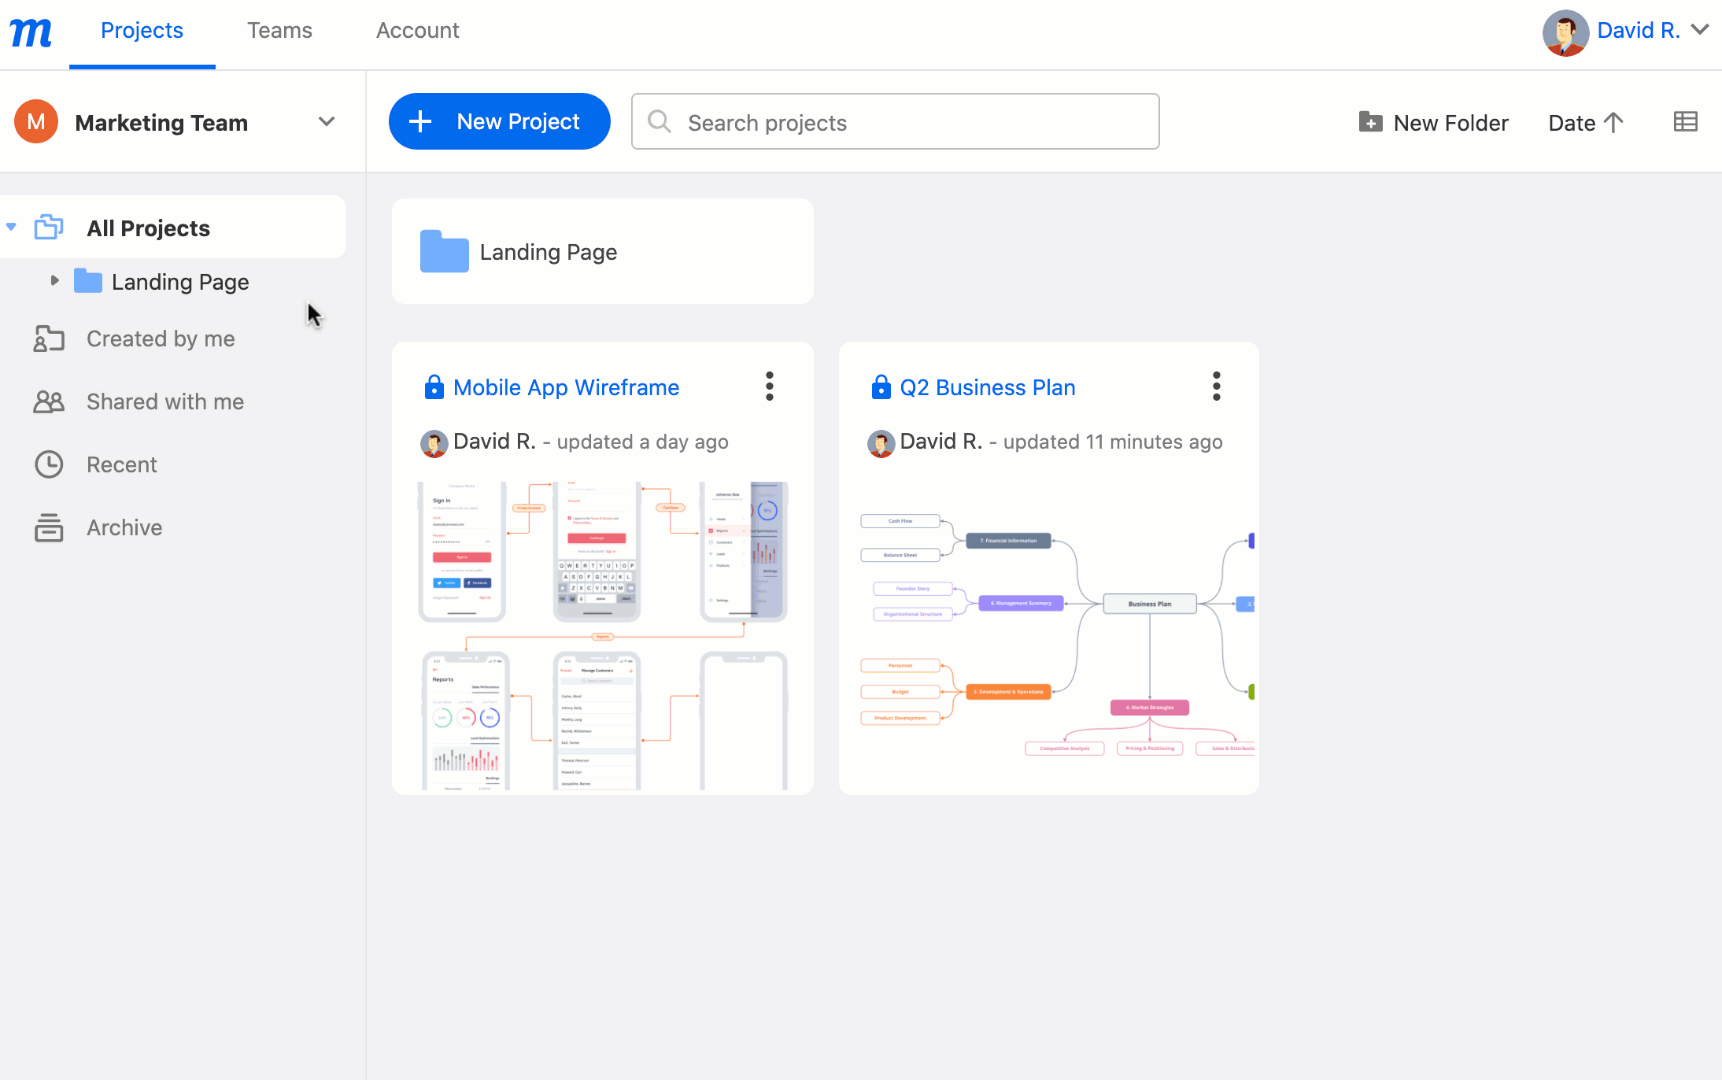This screenshot has height=1080, width=1722.
Task: Select the Shared with me icon
Action: click(48, 401)
